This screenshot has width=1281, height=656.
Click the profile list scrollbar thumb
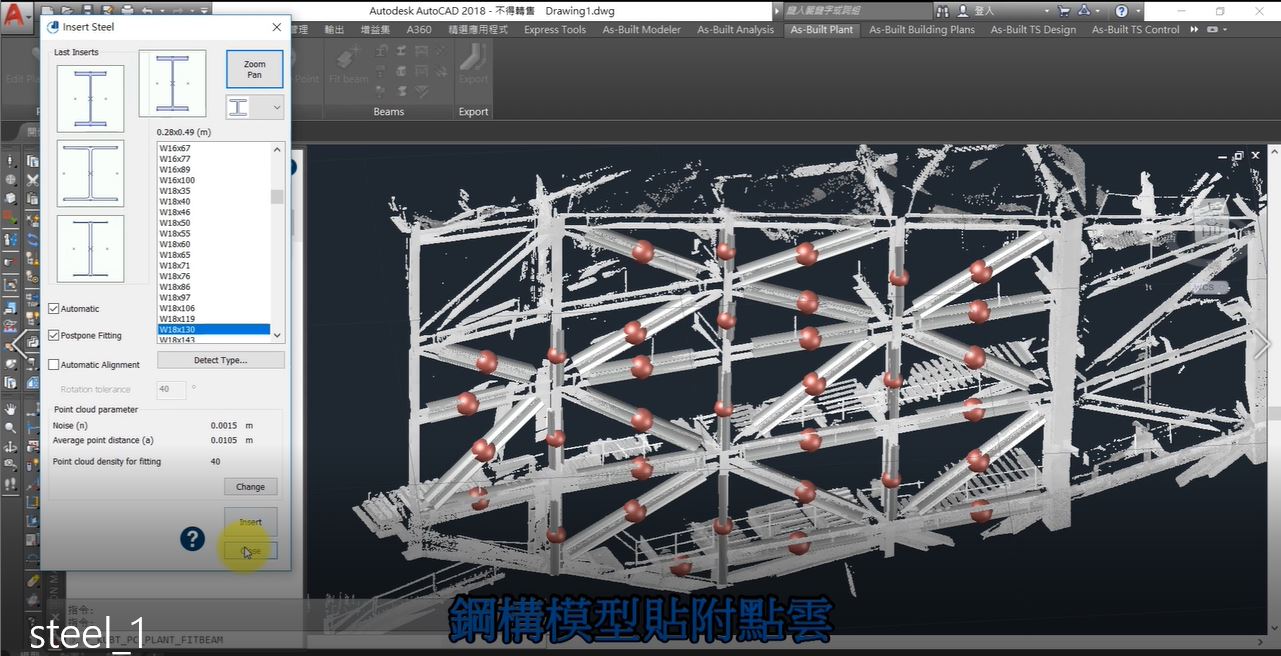coord(277,197)
